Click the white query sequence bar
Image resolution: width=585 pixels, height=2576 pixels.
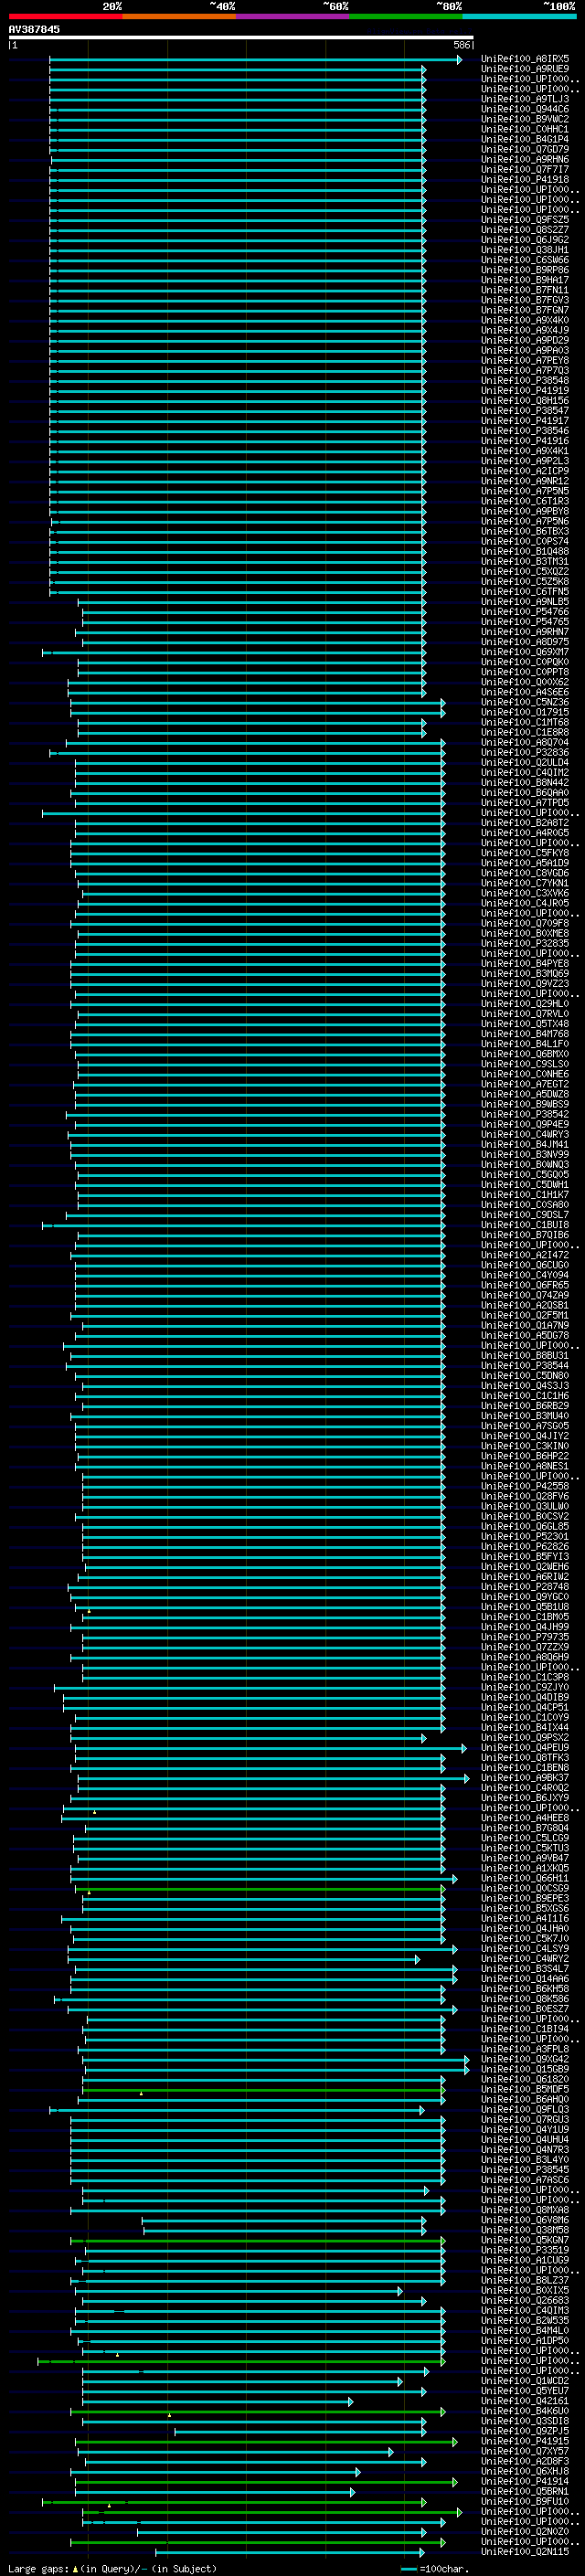(x=241, y=38)
